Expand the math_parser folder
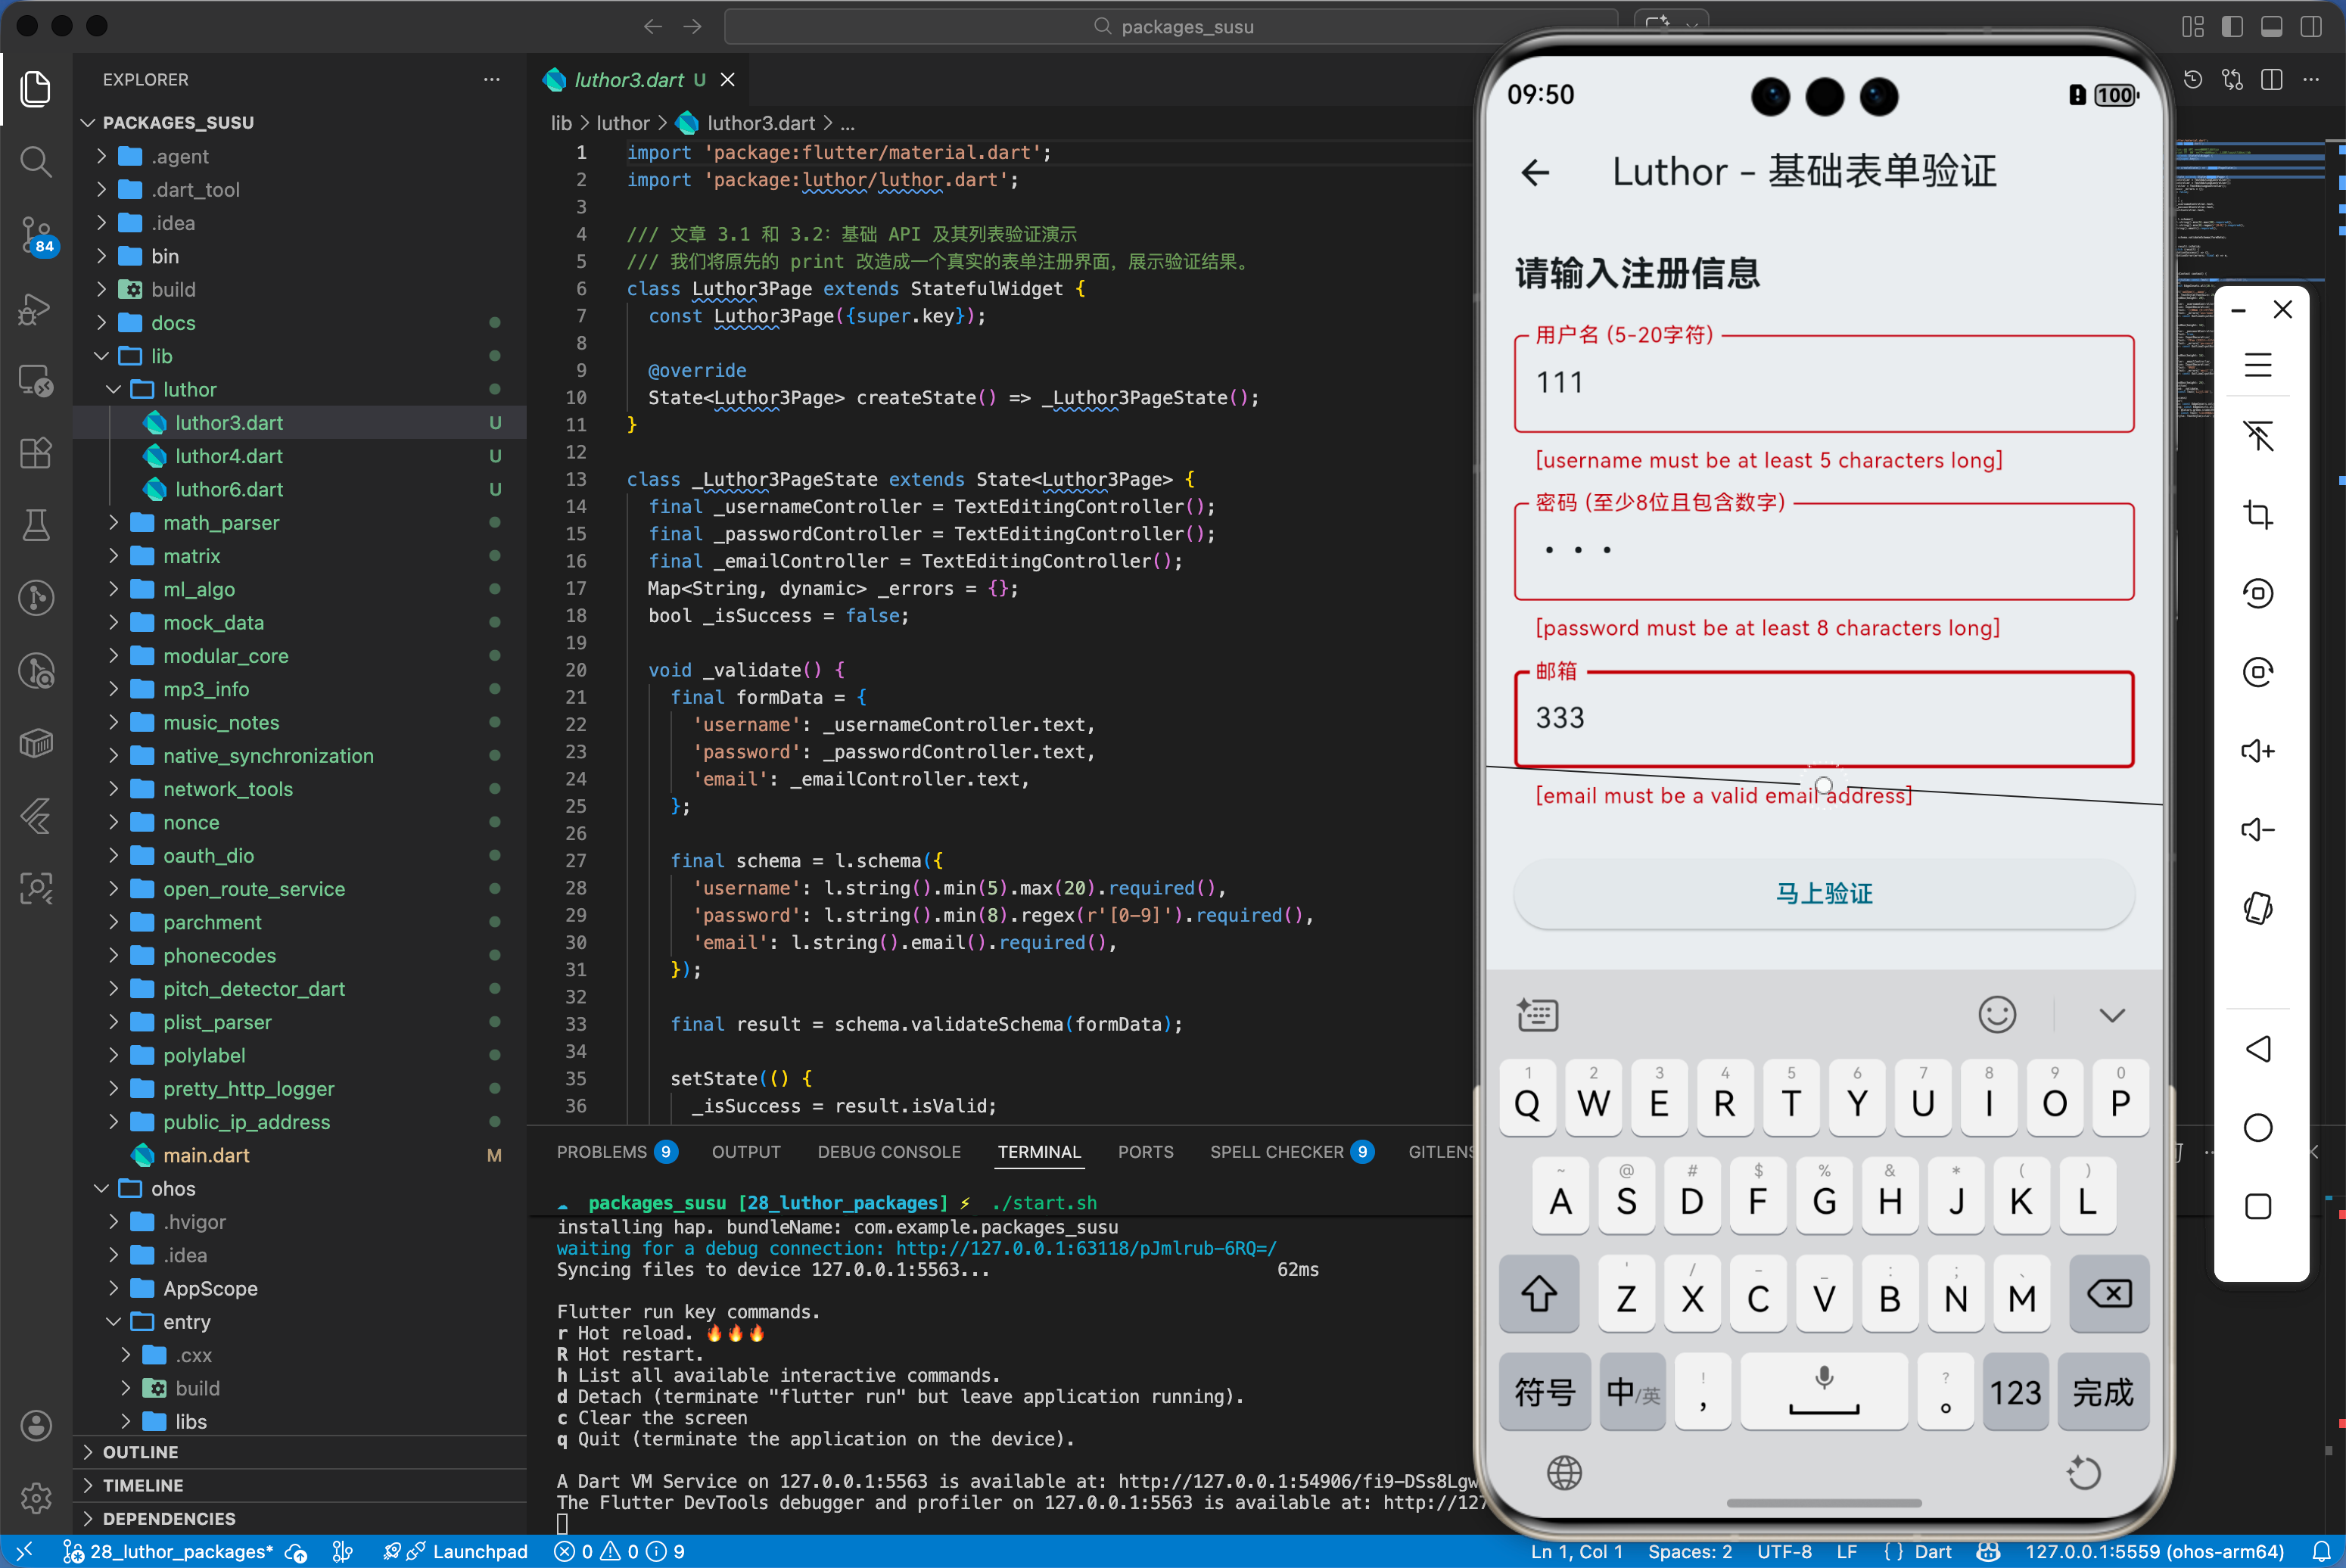 coord(221,522)
